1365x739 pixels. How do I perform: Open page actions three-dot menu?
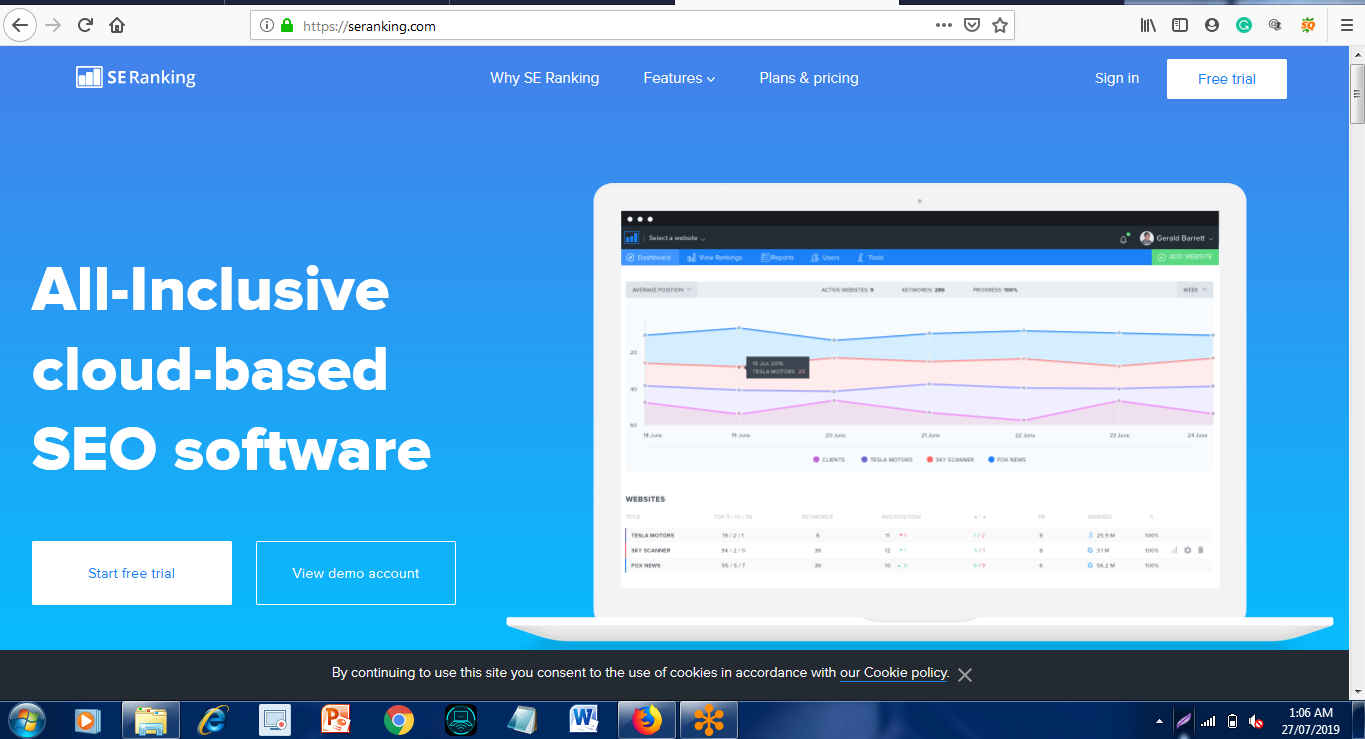tap(944, 25)
